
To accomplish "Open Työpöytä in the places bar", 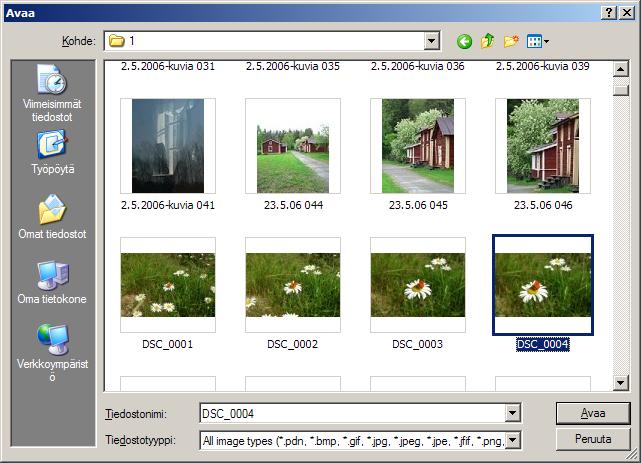I will click(52, 152).
